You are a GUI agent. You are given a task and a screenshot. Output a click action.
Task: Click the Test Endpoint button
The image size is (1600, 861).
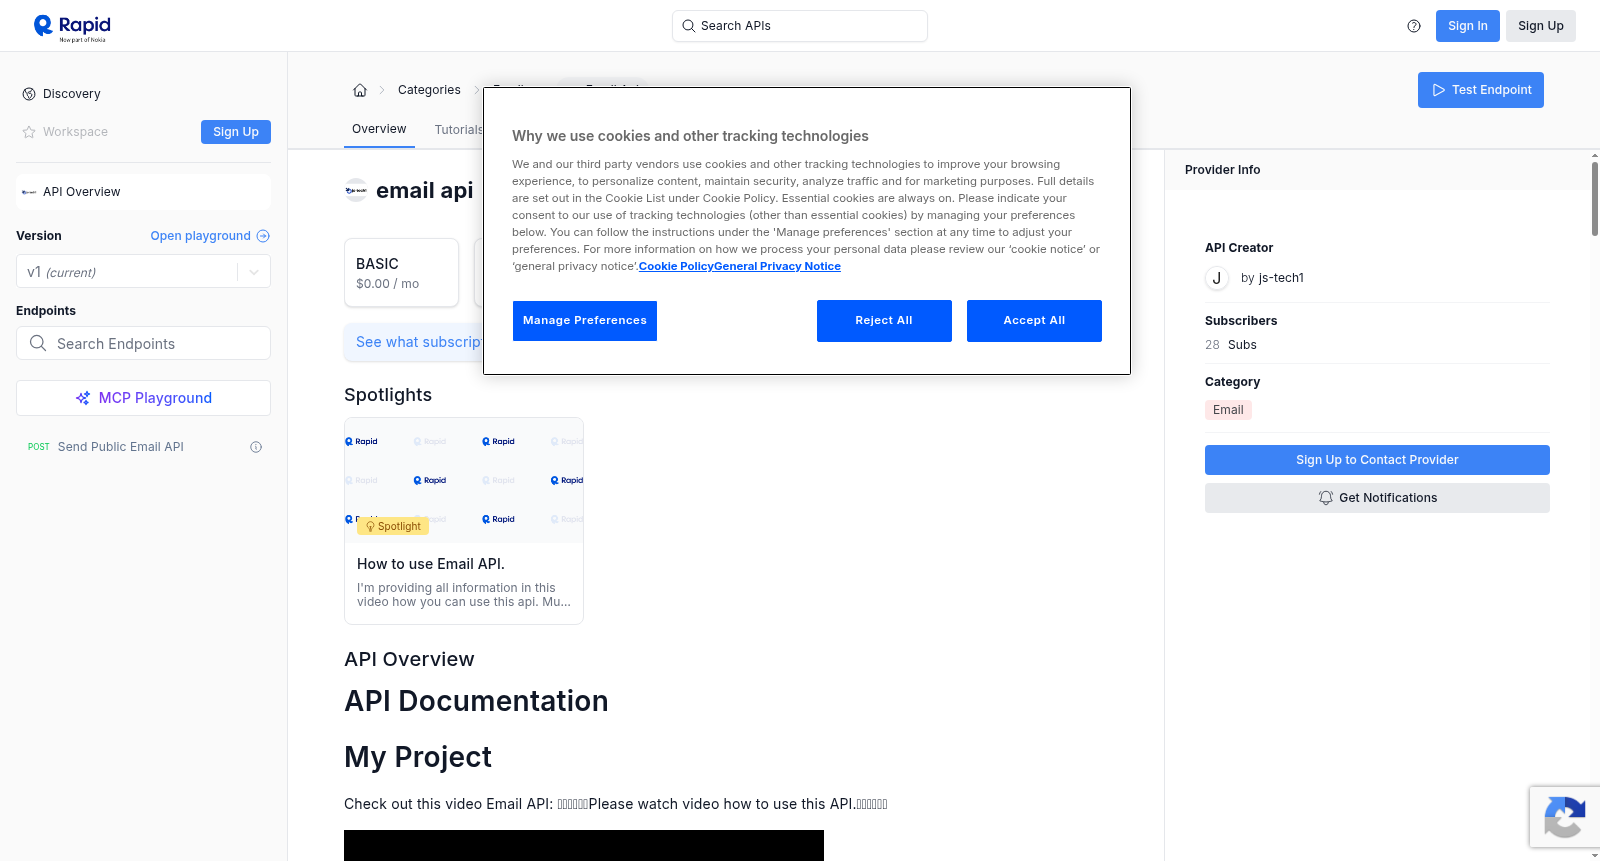1481,90
